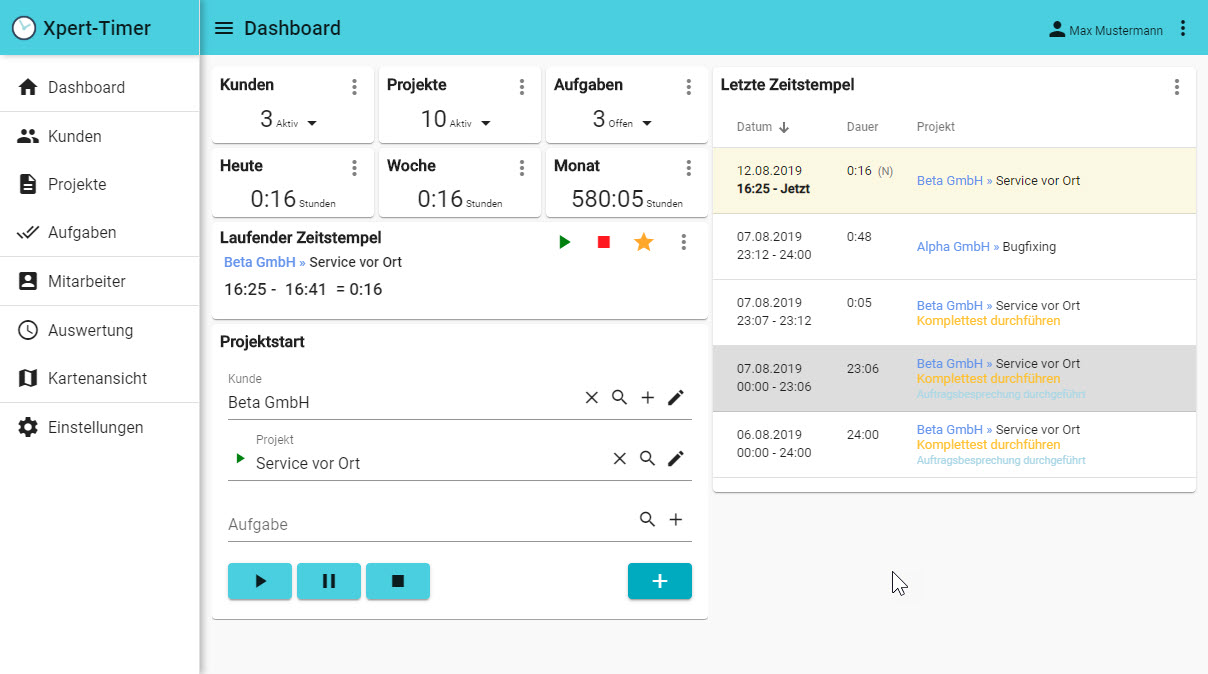The width and height of the screenshot is (1208, 674).
Task: Click into the Aufgabe input field
Action: click(428, 524)
